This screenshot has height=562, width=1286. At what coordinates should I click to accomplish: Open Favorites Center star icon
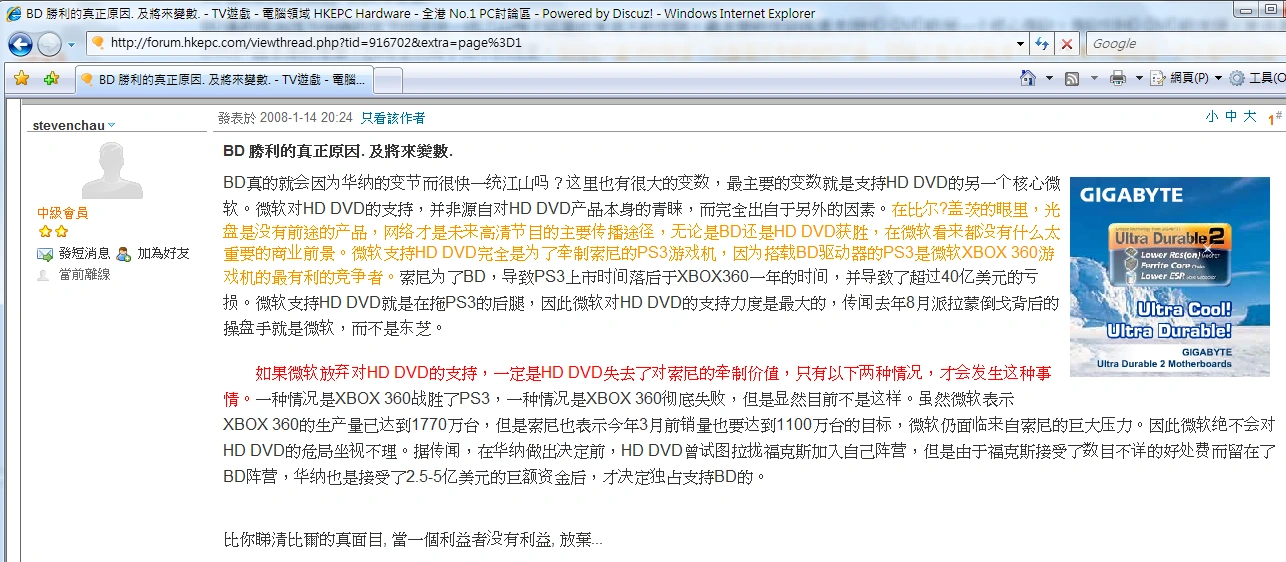[21, 78]
